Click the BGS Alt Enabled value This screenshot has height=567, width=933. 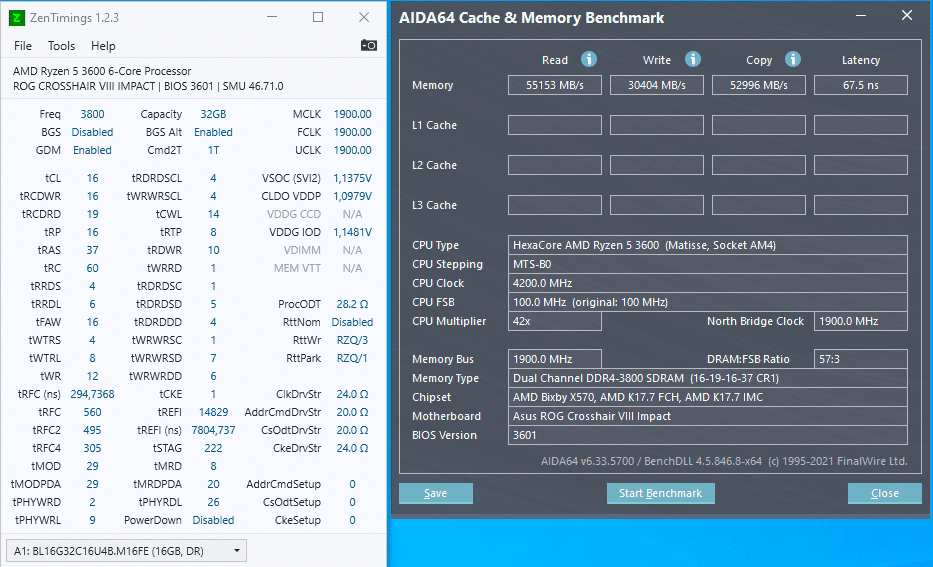click(213, 132)
